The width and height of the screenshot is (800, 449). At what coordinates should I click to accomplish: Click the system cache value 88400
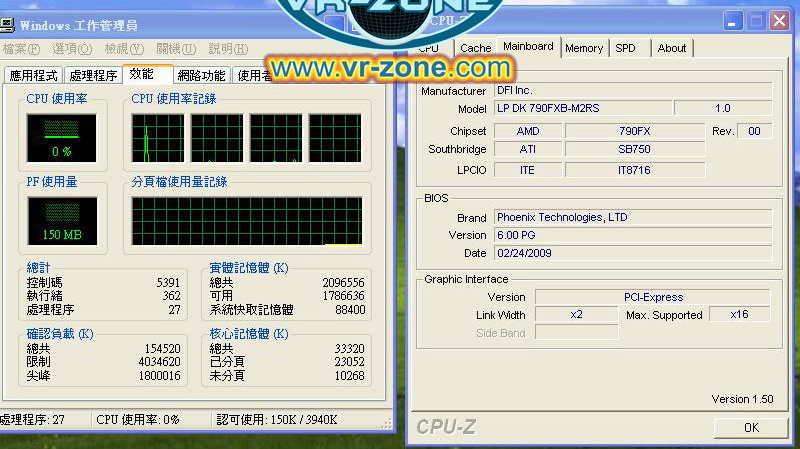[350, 310]
